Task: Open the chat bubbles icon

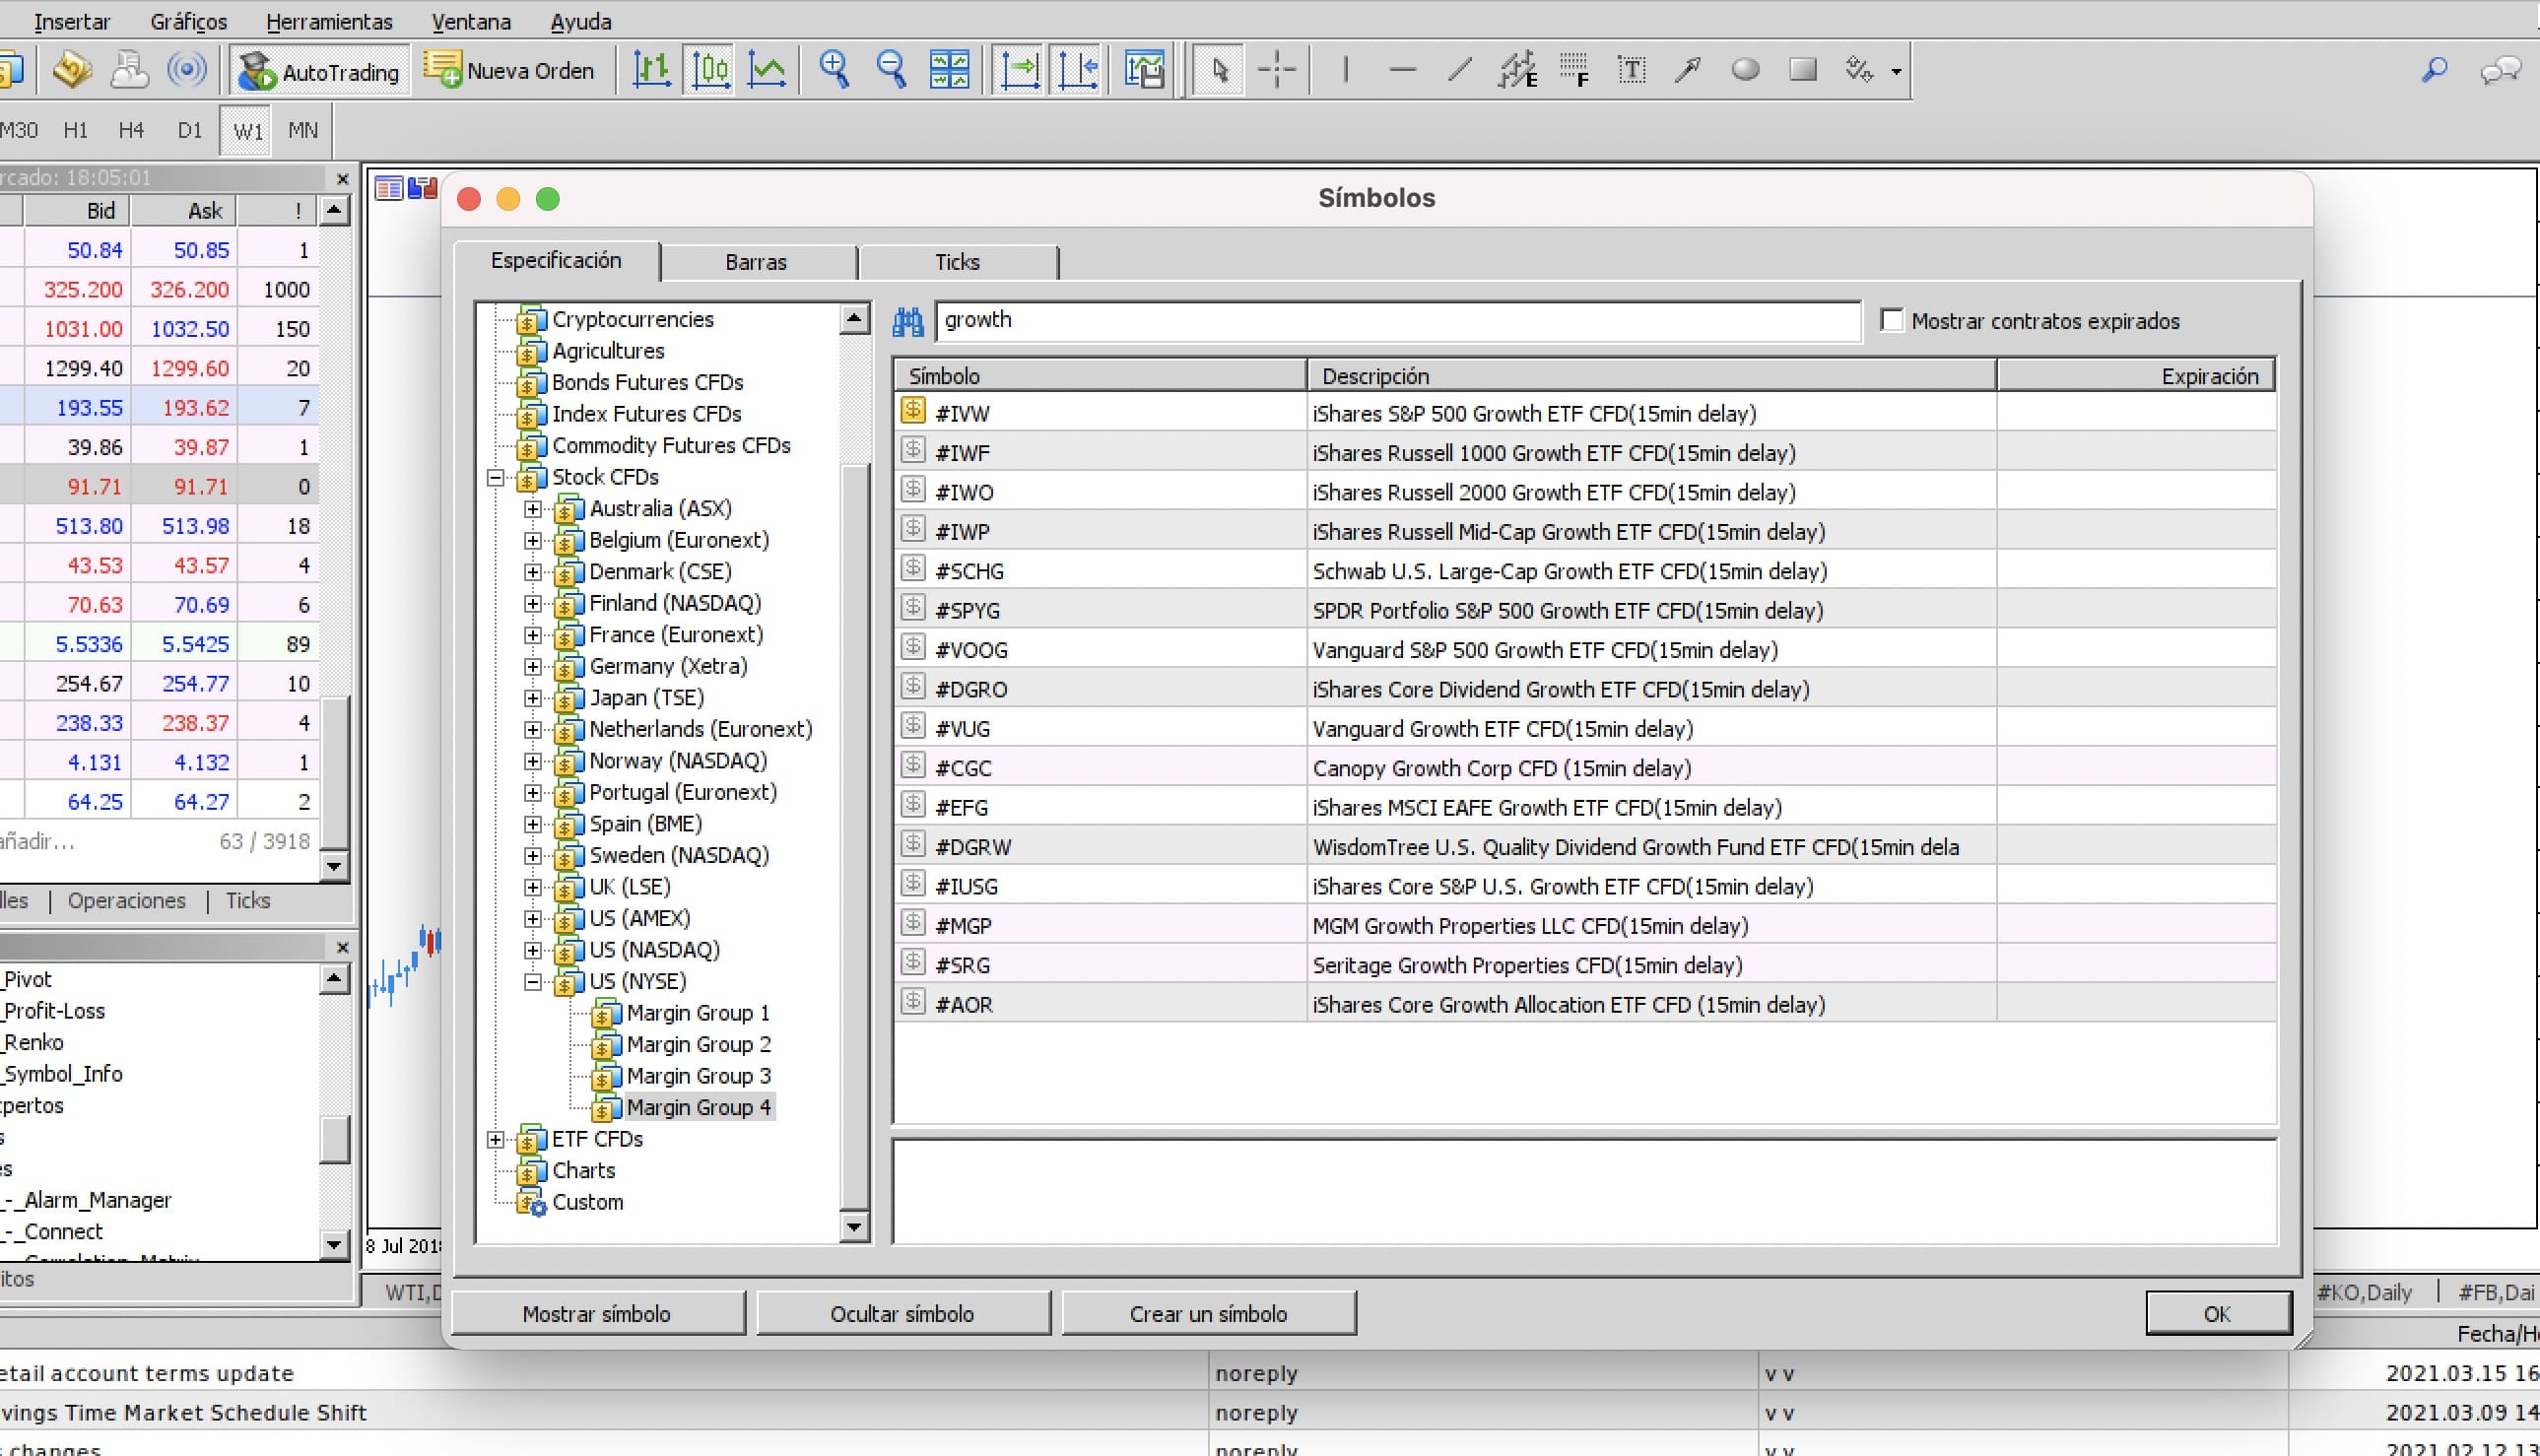Action: coord(2501,70)
